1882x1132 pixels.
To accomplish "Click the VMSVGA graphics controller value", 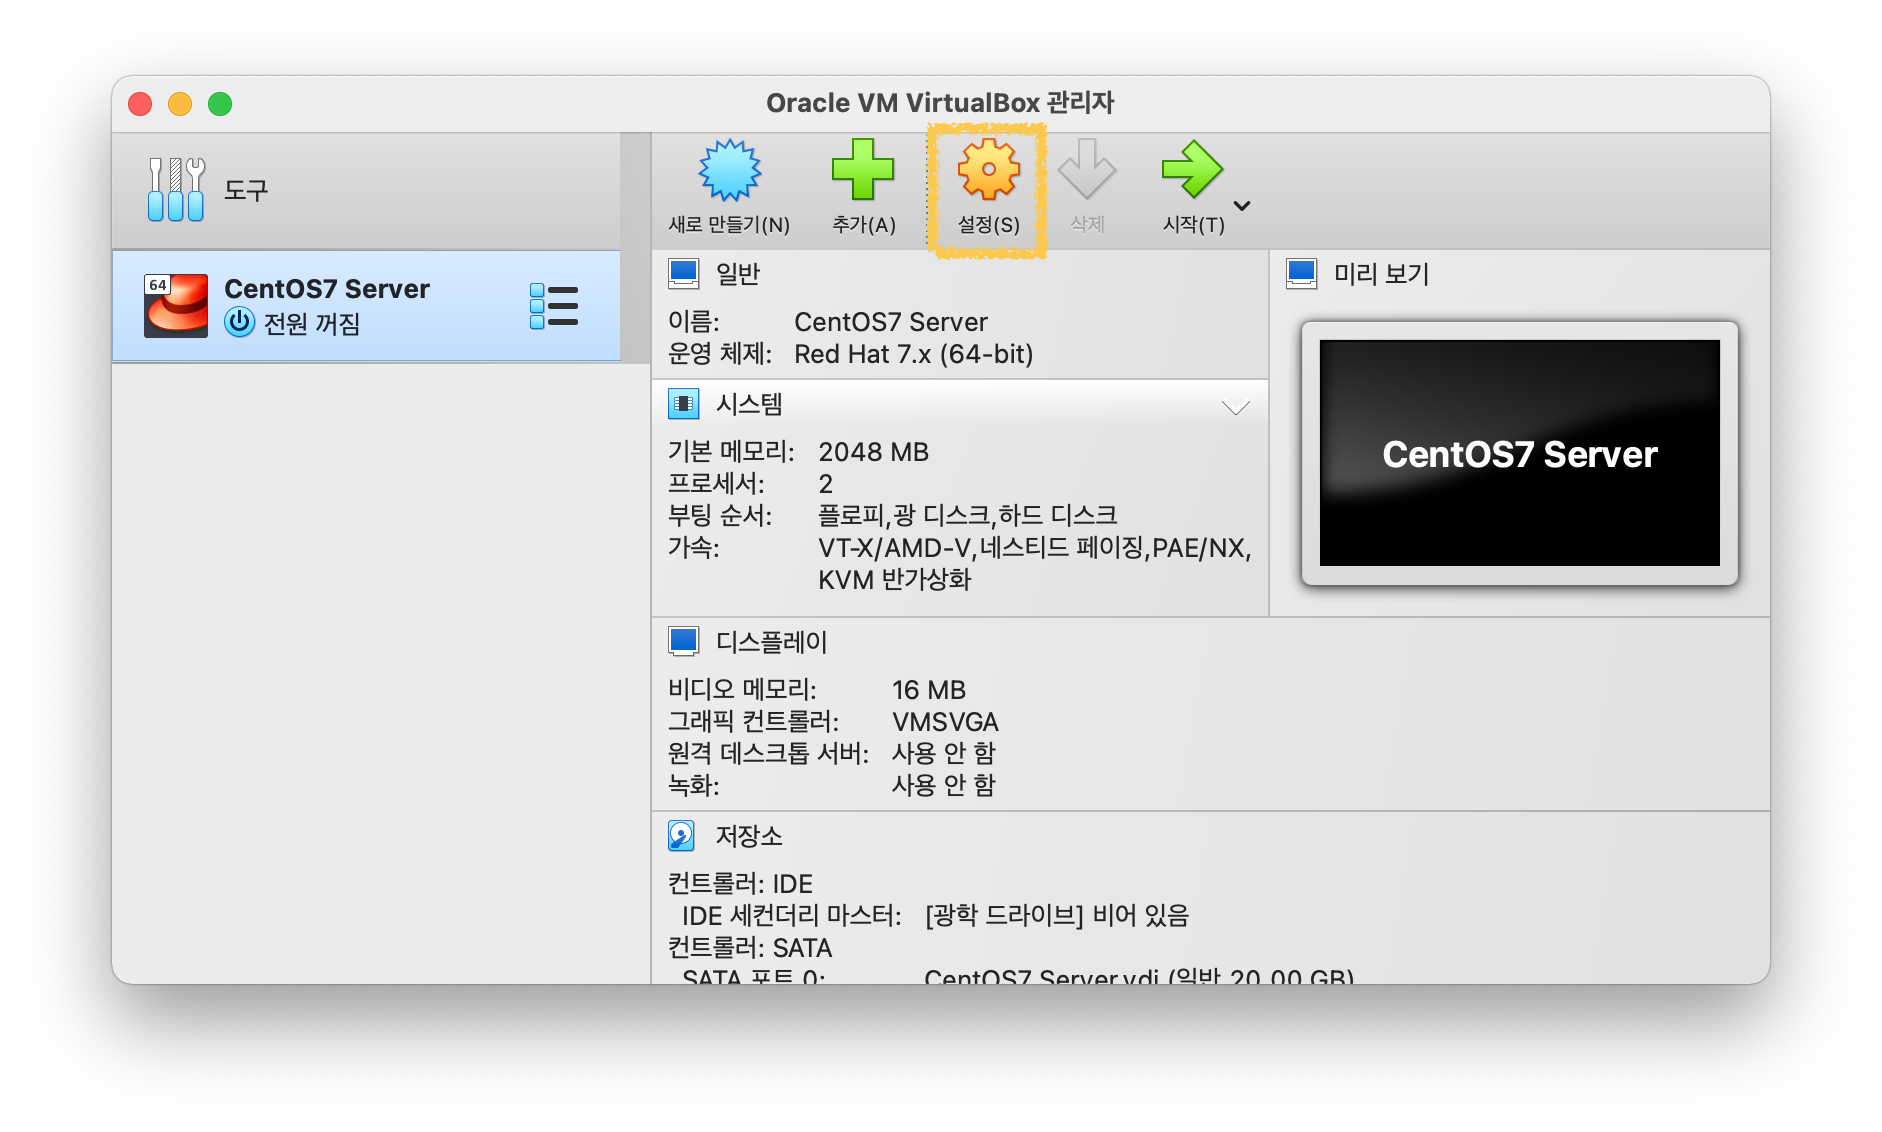I will (945, 722).
